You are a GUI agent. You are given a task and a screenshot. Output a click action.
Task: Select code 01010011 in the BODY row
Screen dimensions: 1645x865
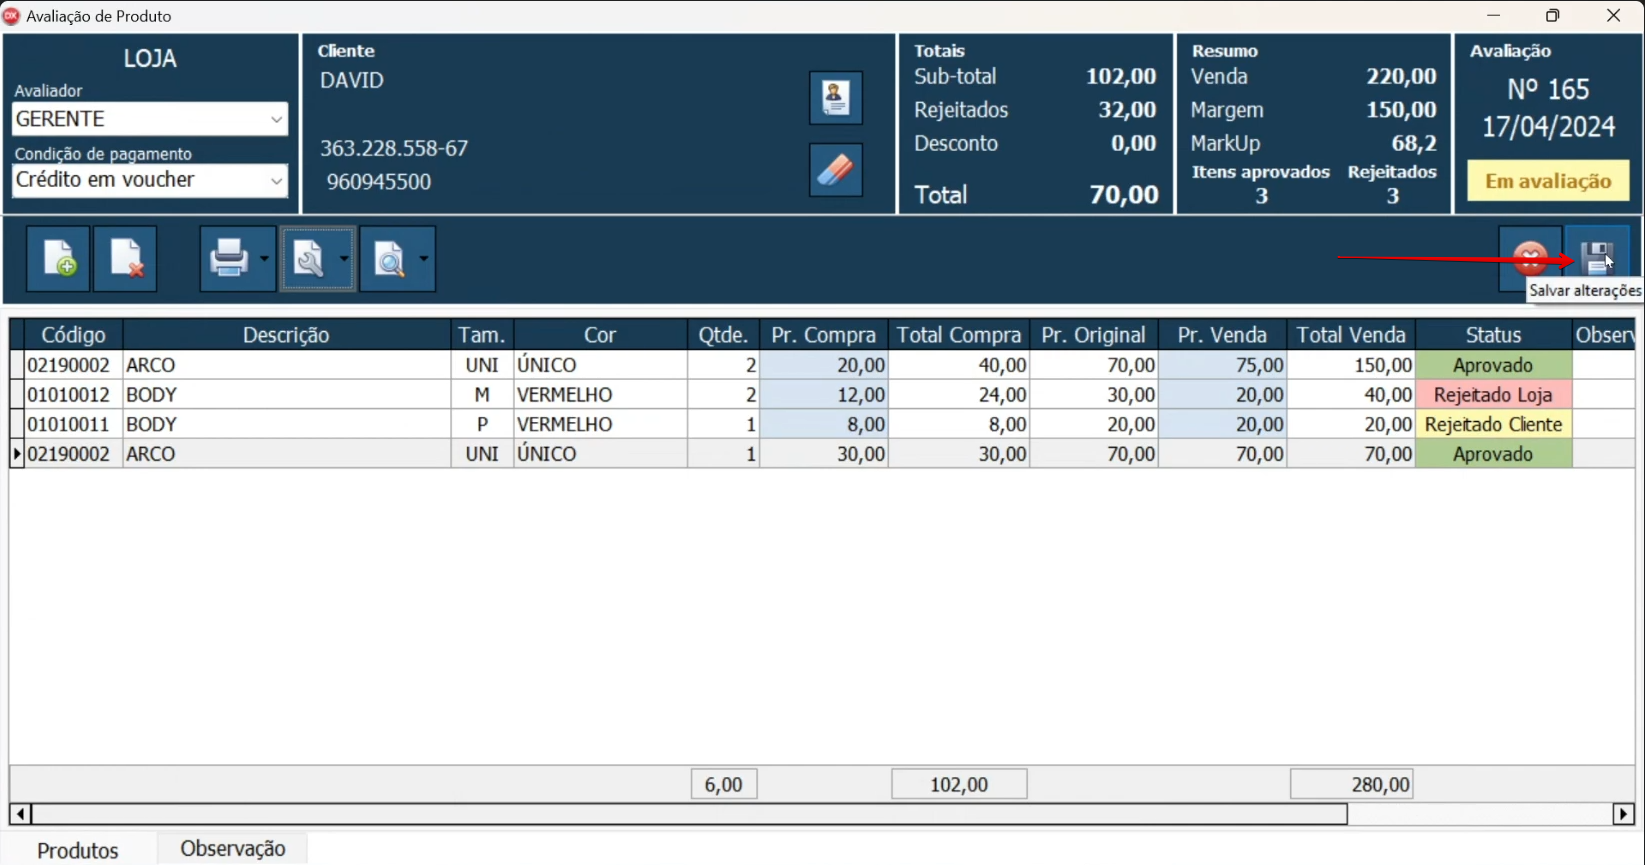pyautogui.click(x=73, y=424)
